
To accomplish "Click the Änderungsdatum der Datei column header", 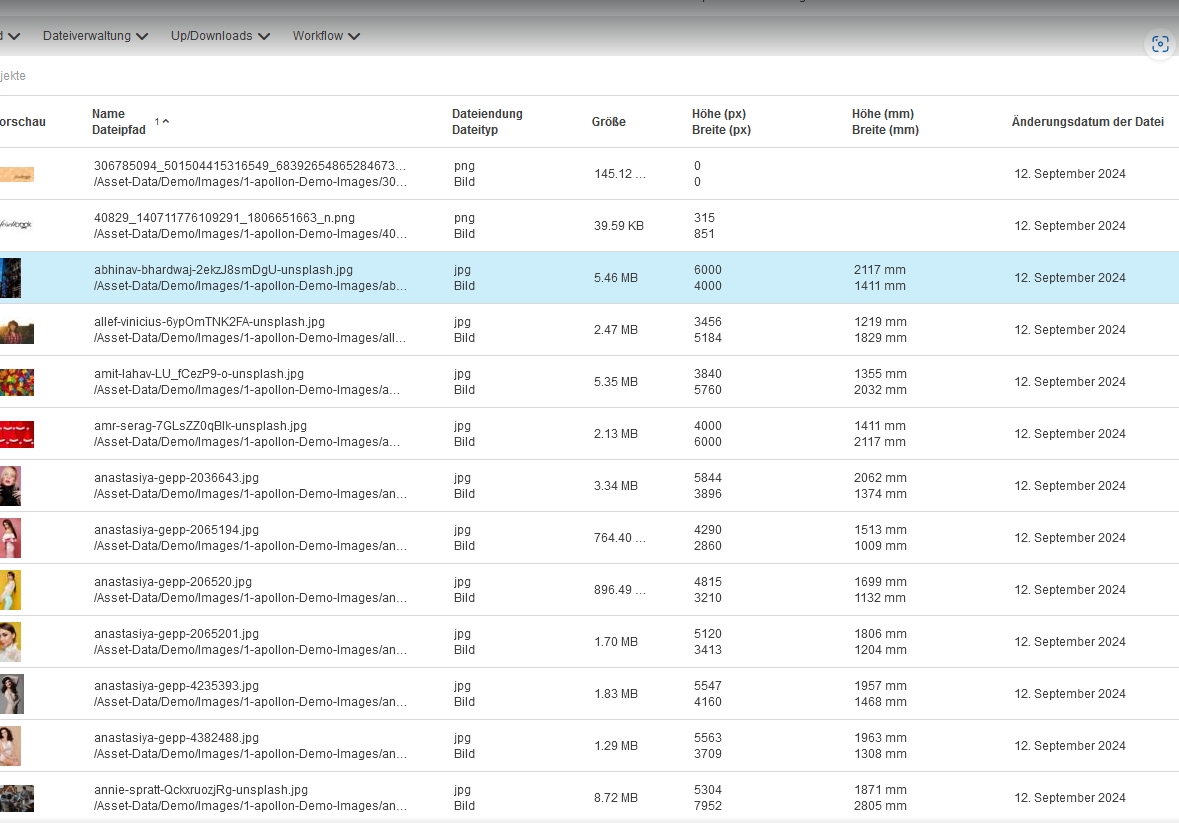I will [1087, 122].
